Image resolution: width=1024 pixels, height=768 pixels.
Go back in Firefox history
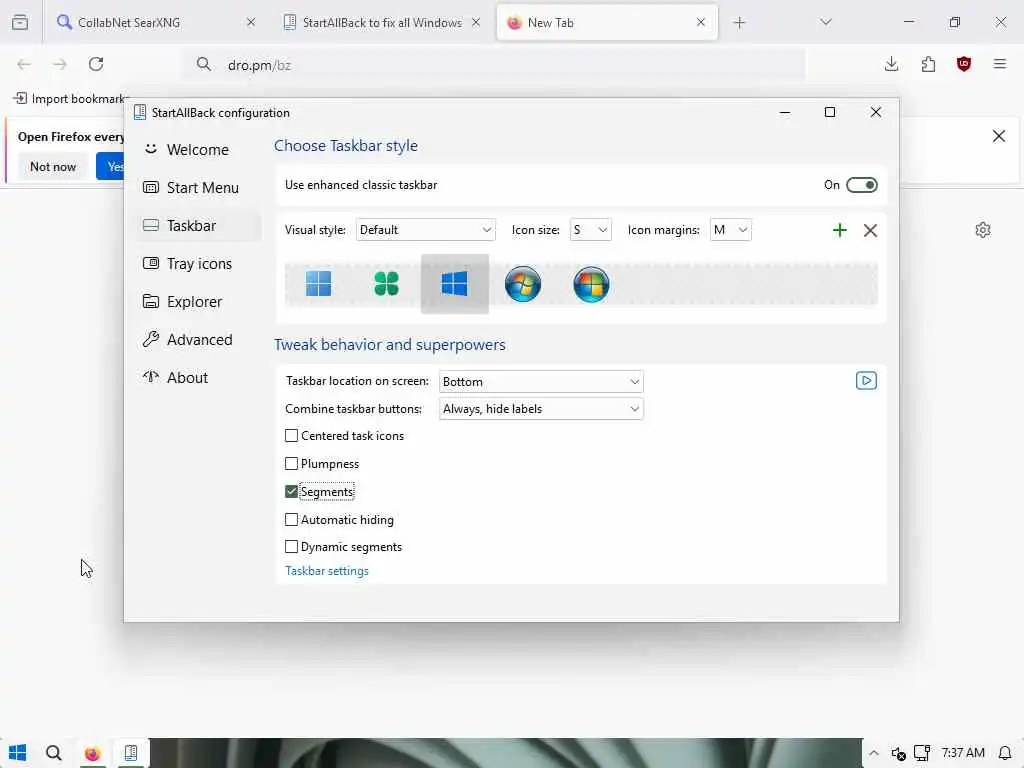[24, 64]
